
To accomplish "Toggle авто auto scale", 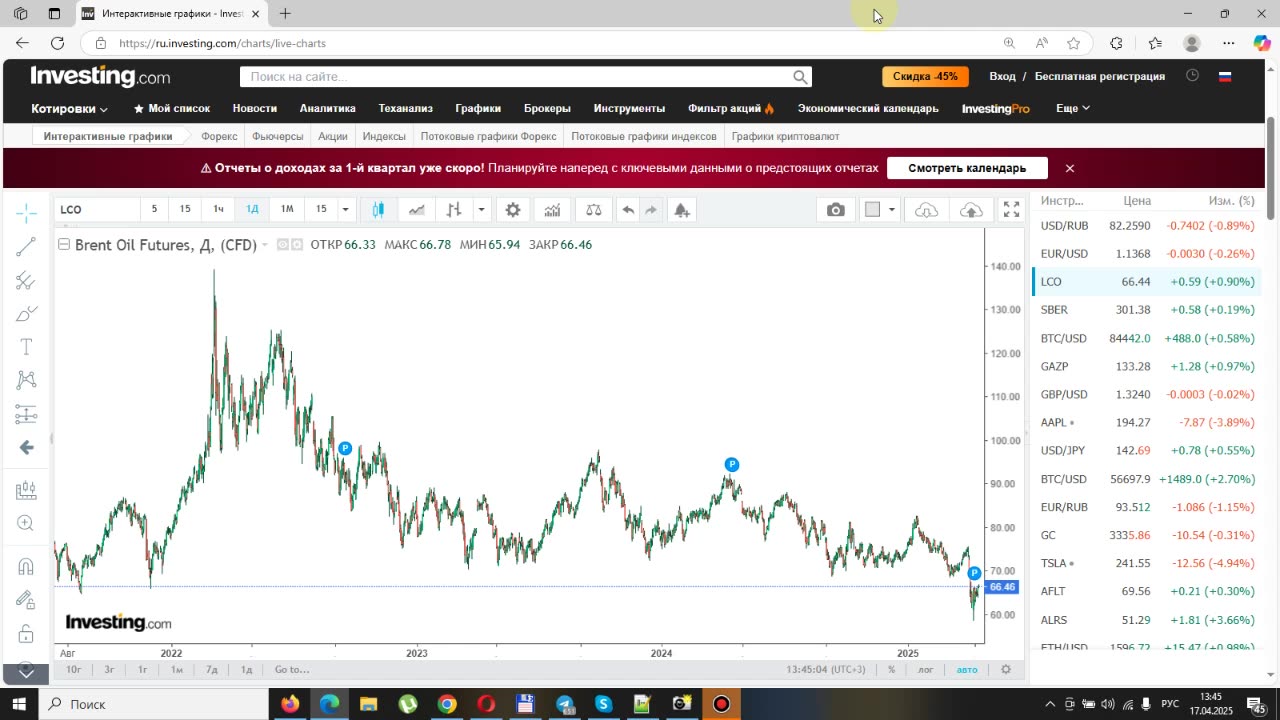I will pyautogui.click(x=967, y=669).
